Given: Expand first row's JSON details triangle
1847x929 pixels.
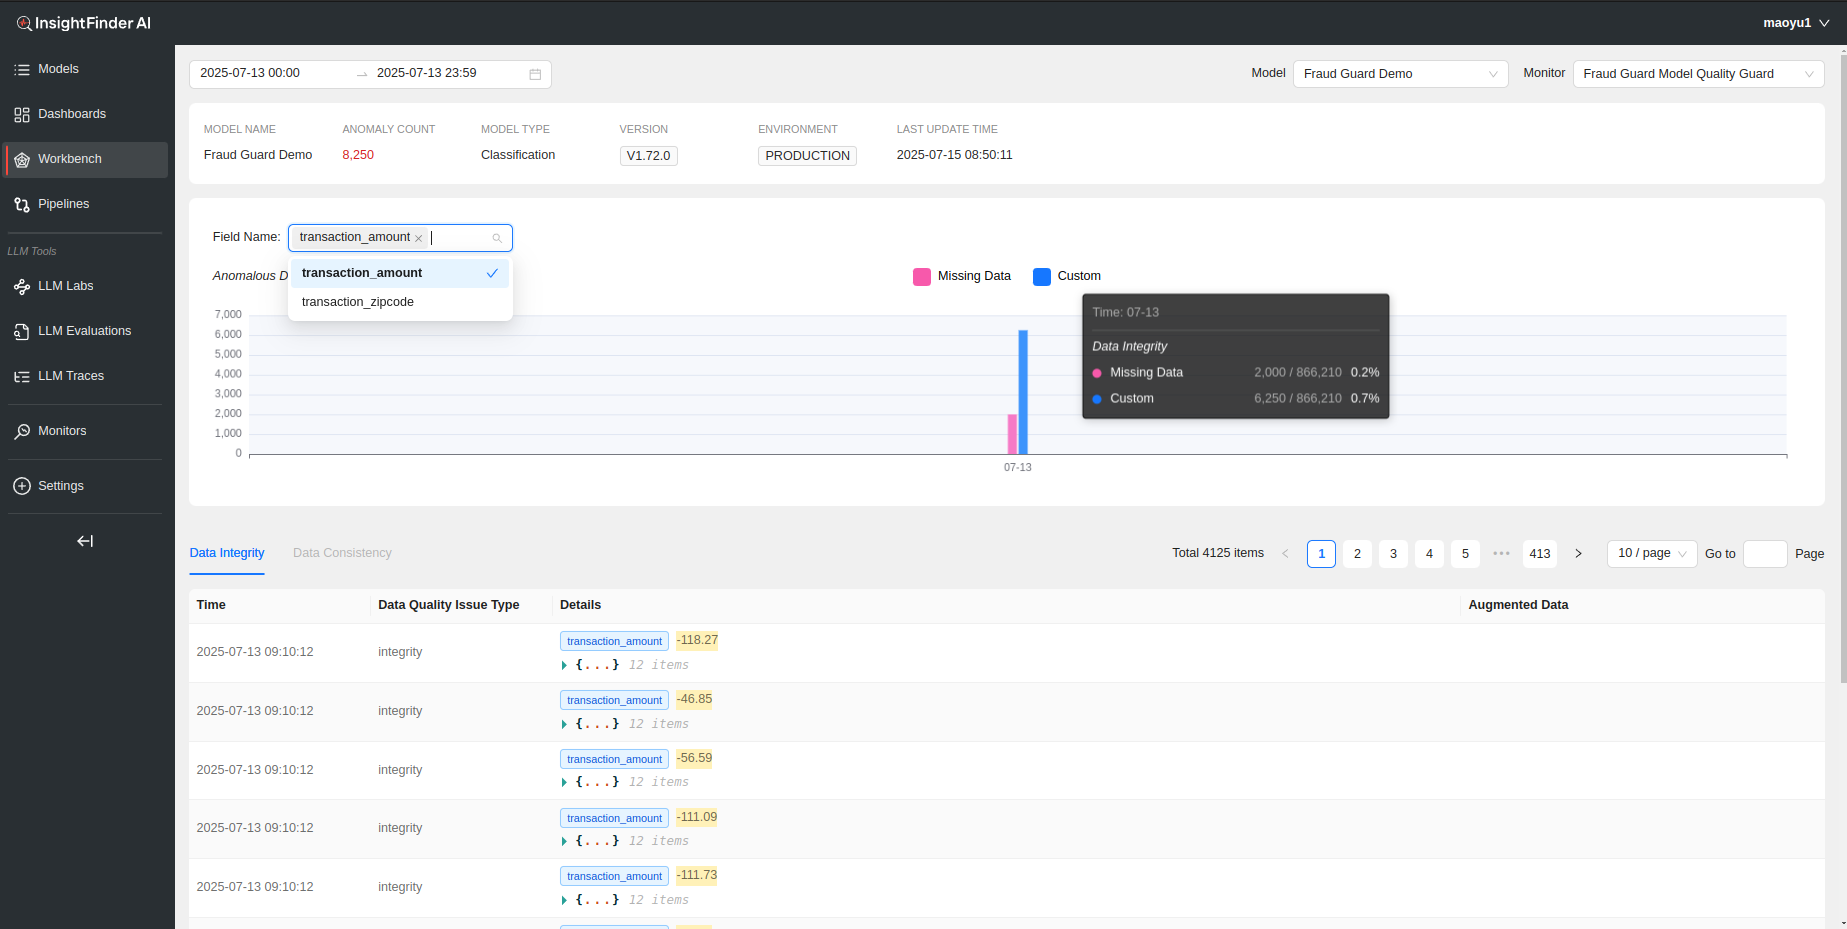Looking at the screenshot, I should coord(564,665).
